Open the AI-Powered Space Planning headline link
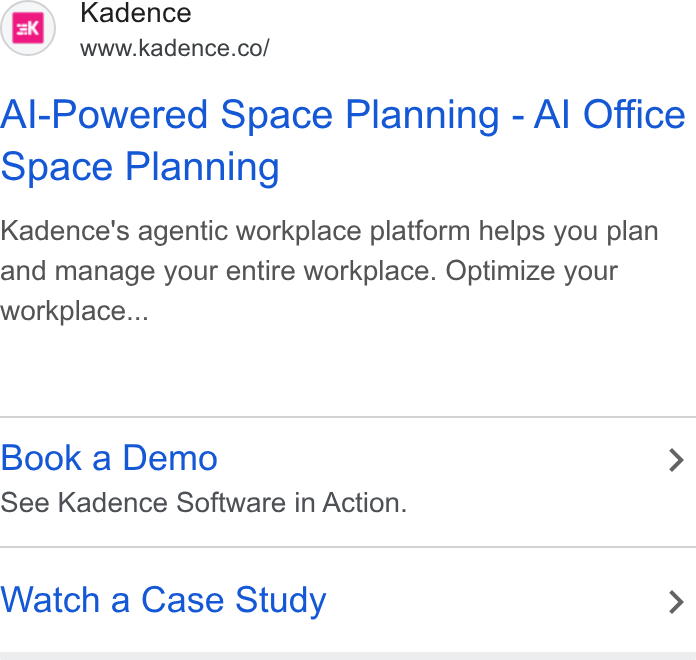The width and height of the screenshot is (696, 660). [343, 140]
